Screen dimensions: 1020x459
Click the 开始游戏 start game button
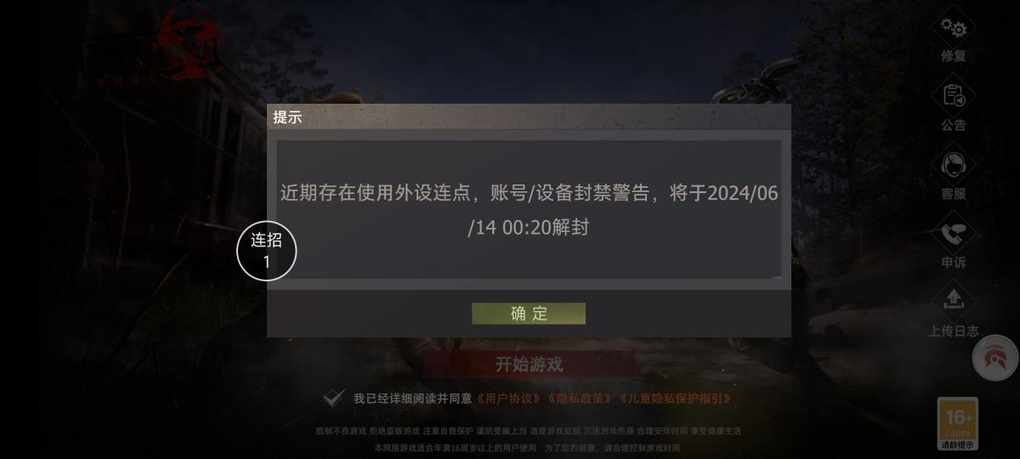click(530, 364)
